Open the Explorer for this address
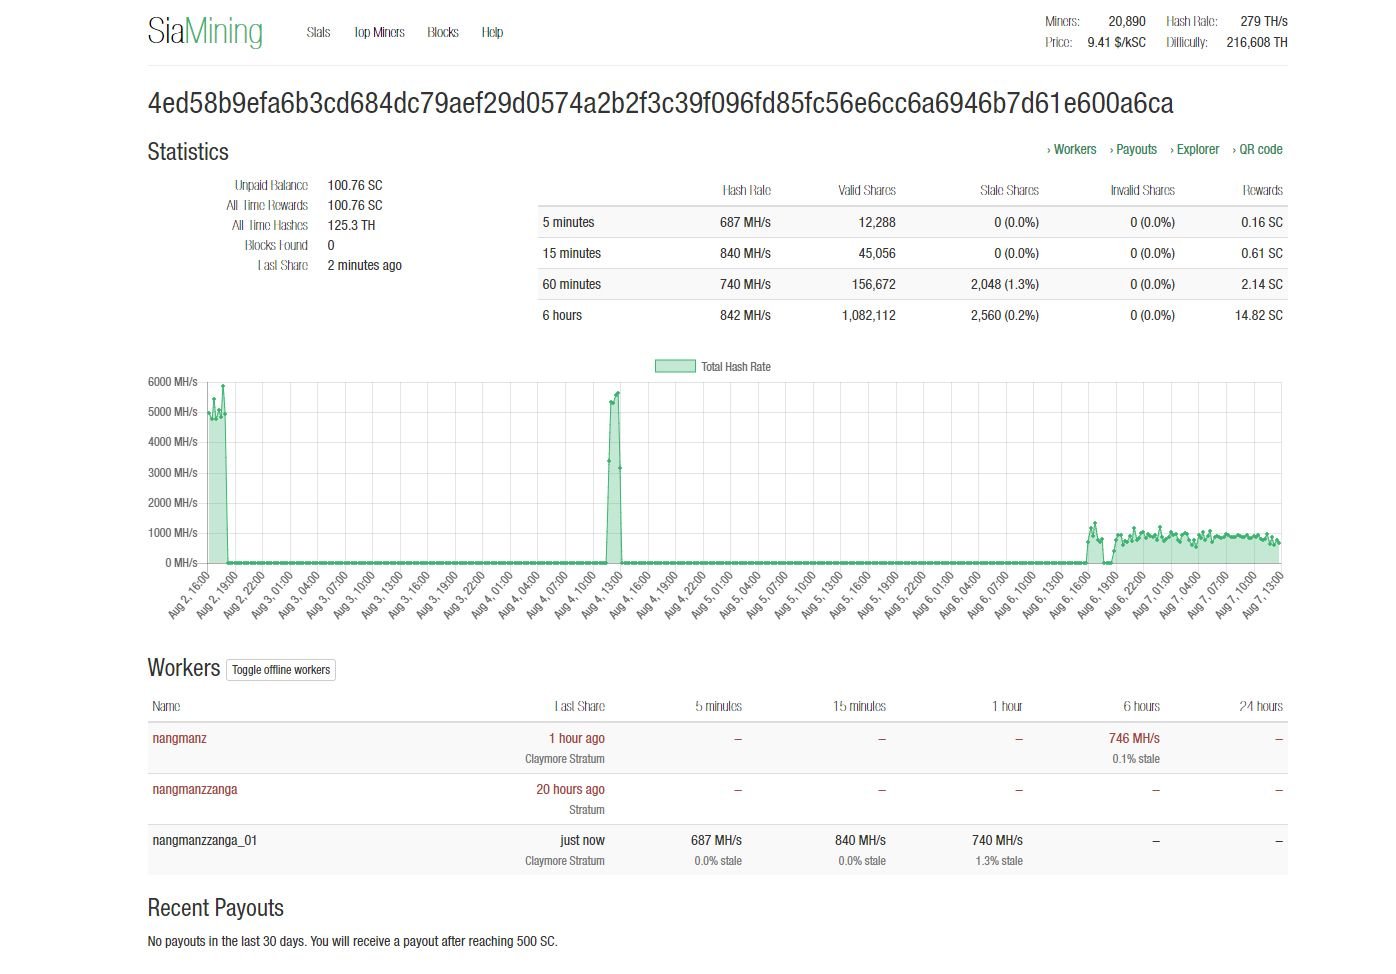Viewport: 1396px width, 974px height. [x=1196, y=149]
